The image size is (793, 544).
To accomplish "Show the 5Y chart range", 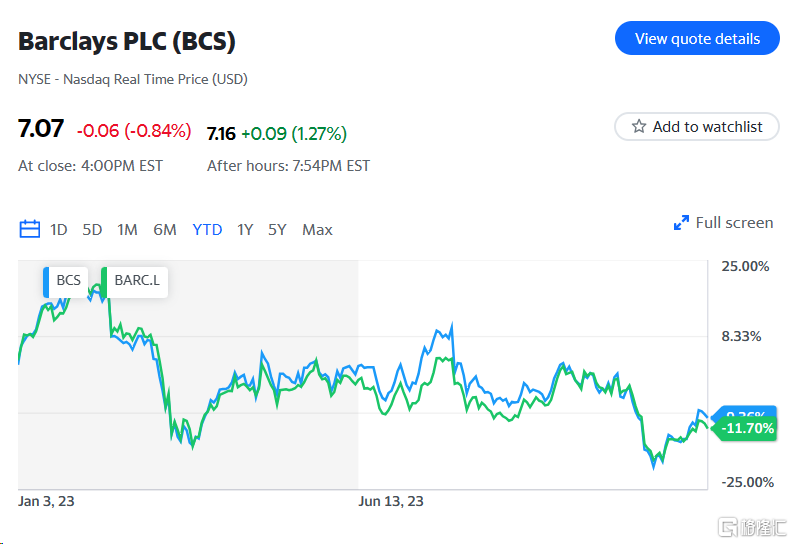I will point(277,230).
